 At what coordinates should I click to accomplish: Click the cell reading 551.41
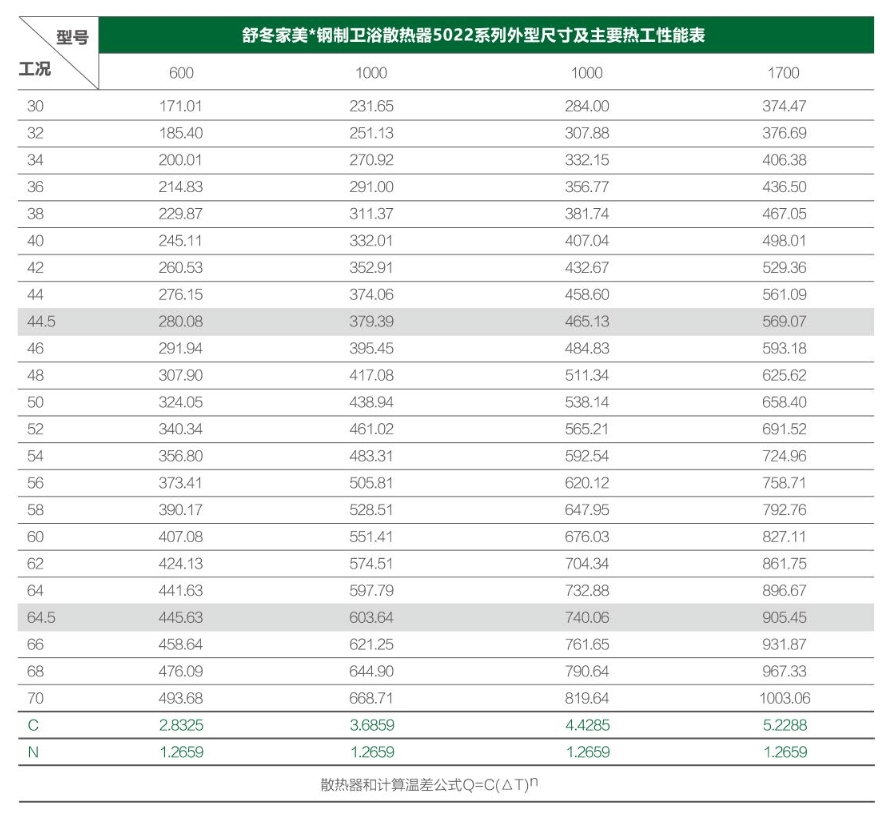371,537
